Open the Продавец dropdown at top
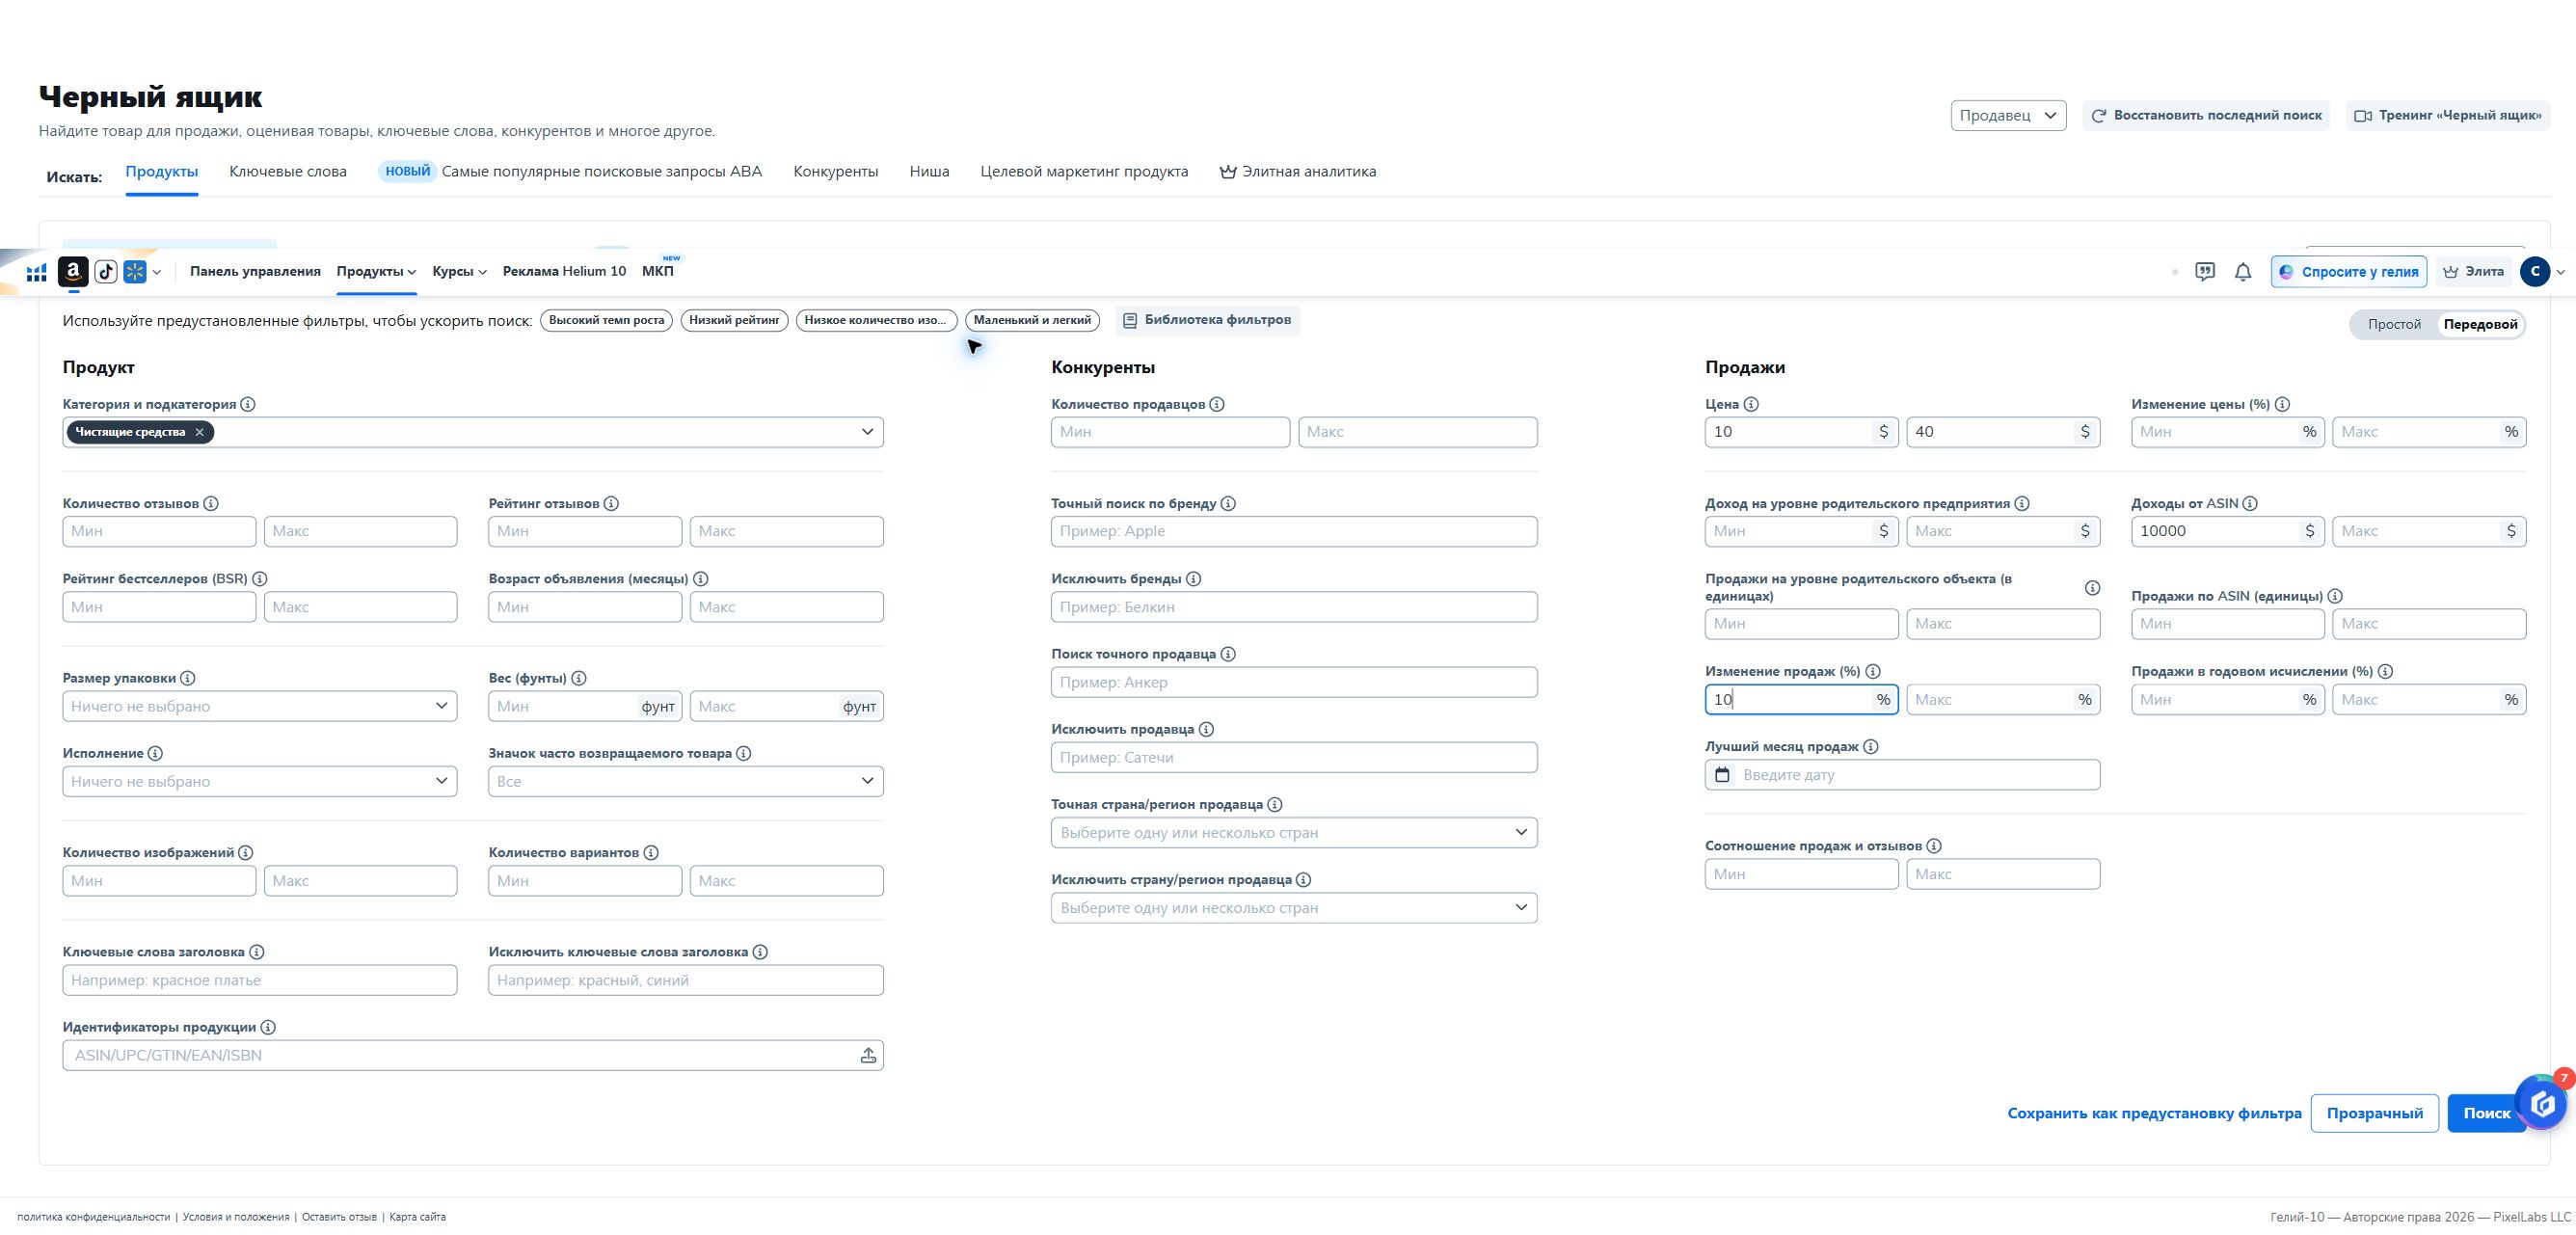The height and width of the screenshot is (1235, 2576). pyautogui.click(x=2008, y=115)
